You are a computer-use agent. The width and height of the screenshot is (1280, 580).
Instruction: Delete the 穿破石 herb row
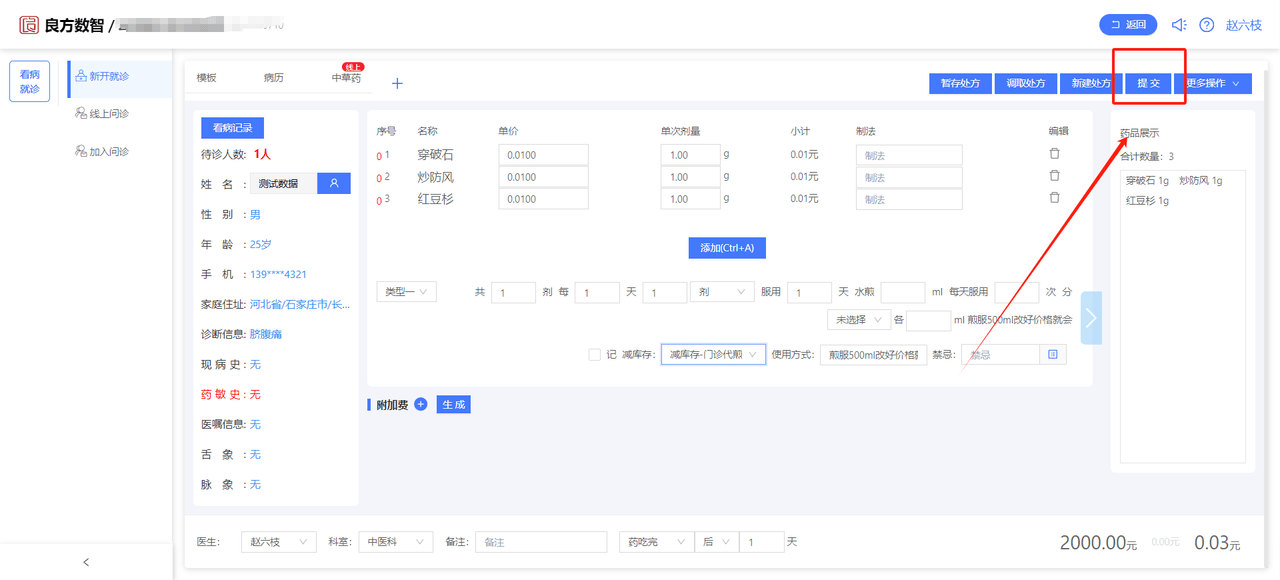tap(1054, 154)
